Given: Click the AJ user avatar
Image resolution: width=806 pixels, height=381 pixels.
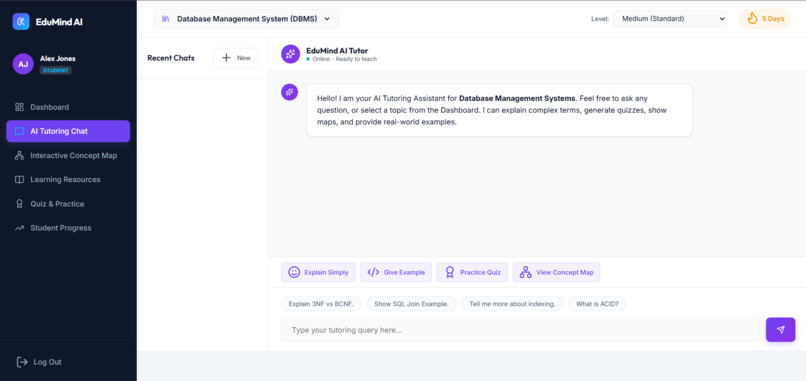Looking at the screenshot, I should 23,64.
